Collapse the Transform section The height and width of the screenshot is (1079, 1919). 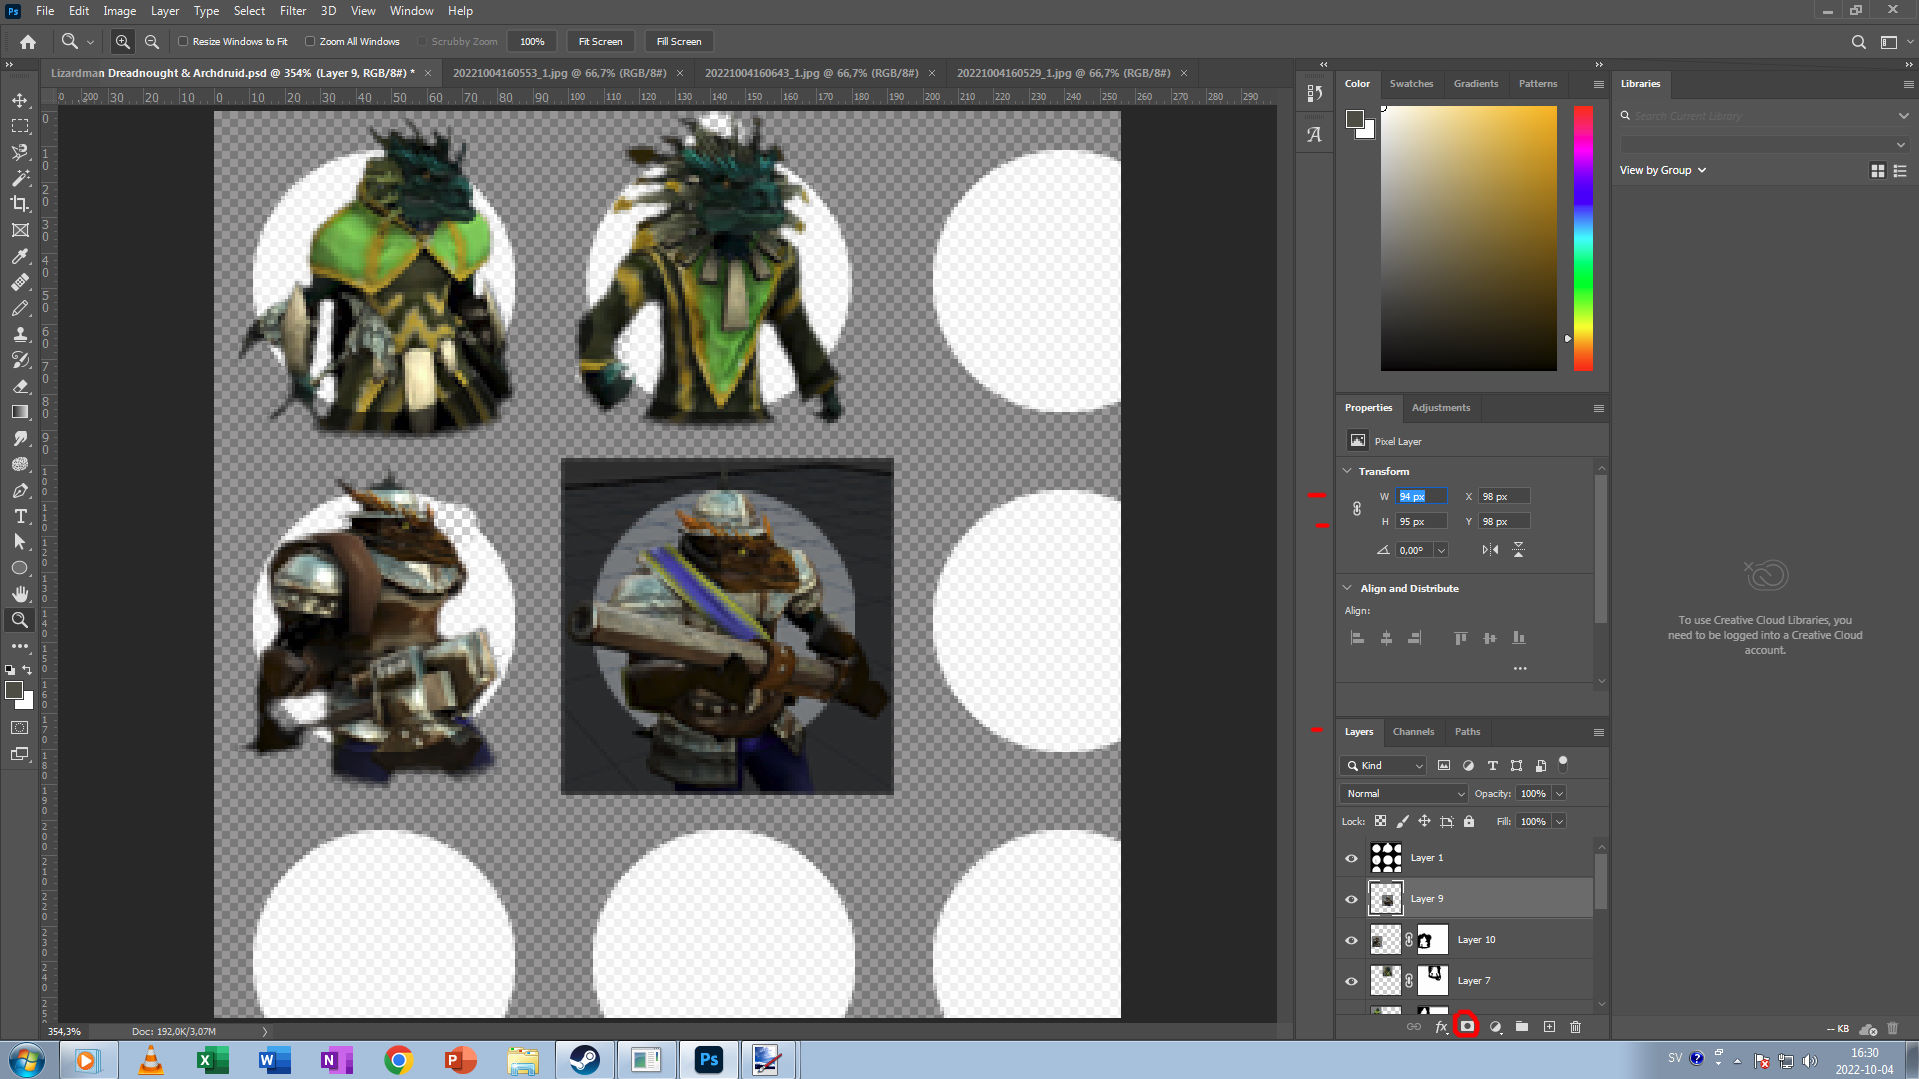pyautogui.click(x=1347, y=471)
